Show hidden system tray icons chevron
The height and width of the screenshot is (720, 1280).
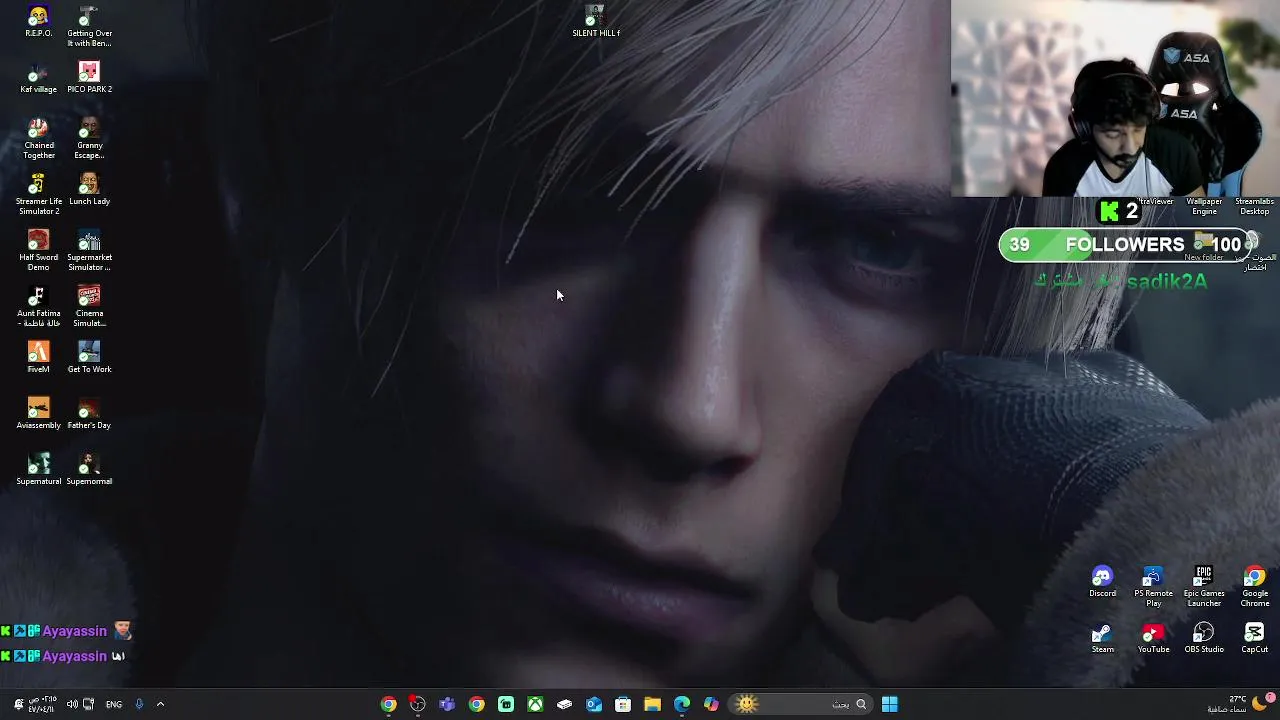pyautogui.click(x=160, y=704)
